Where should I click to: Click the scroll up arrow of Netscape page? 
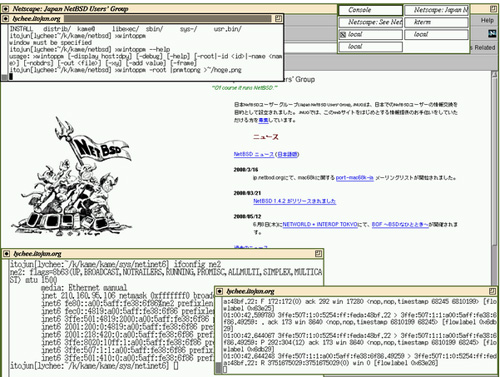pyautogui.click(x=494, y=75)
